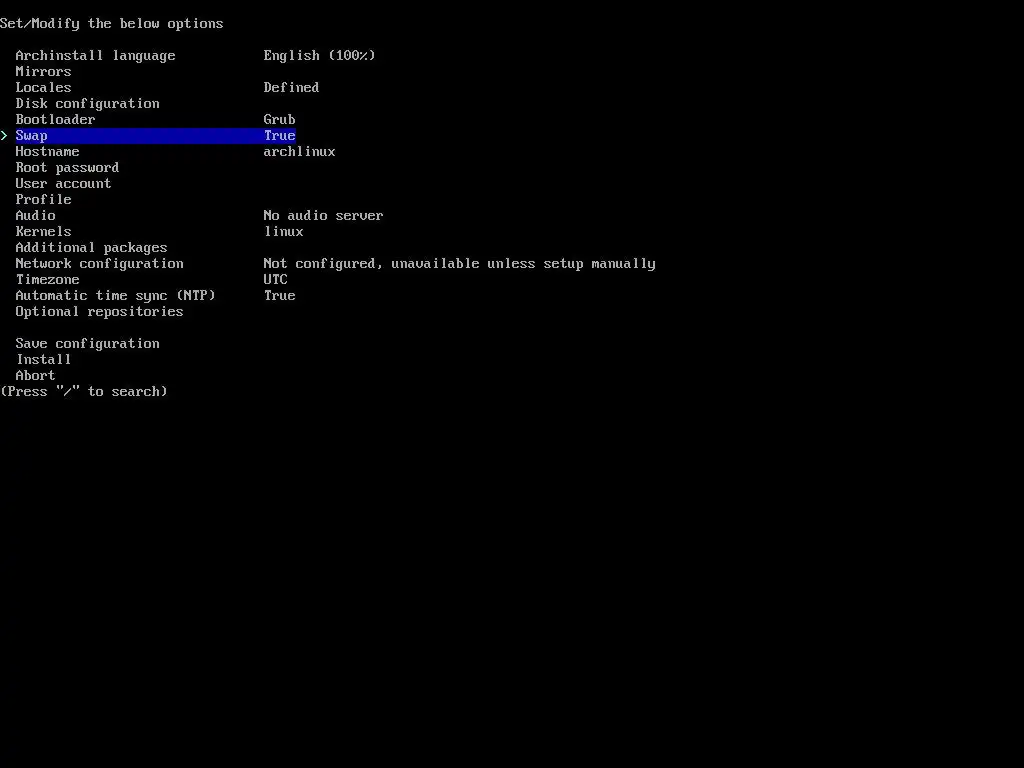Open the Timezone option
The image size is (1024, 768).
47,280
